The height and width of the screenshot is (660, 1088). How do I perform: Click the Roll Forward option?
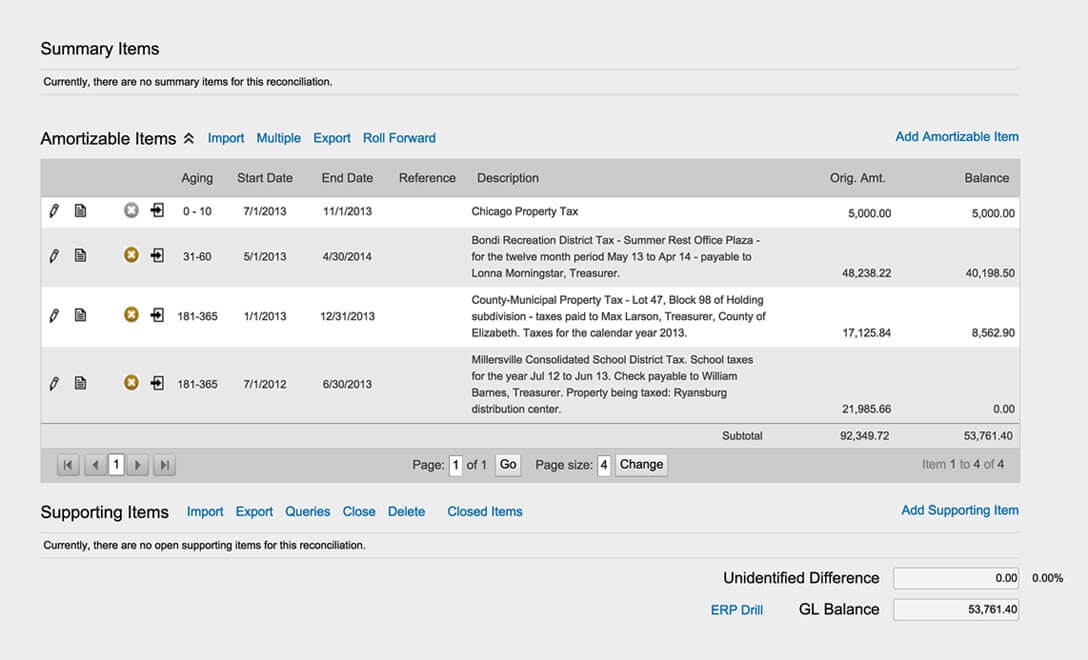coord(399,138)
